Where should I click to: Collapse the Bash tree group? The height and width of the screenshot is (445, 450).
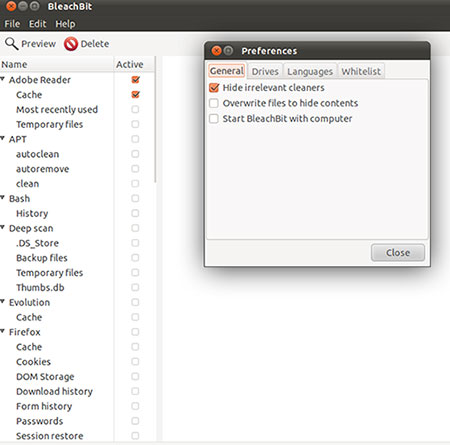[x=3, y=198]
